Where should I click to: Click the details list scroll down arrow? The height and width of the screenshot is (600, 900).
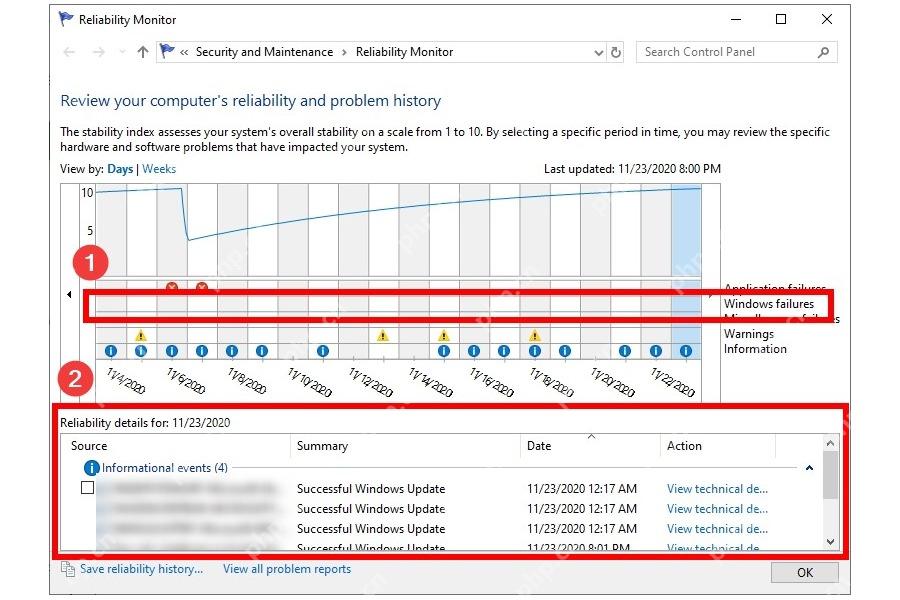click(830, 541)
